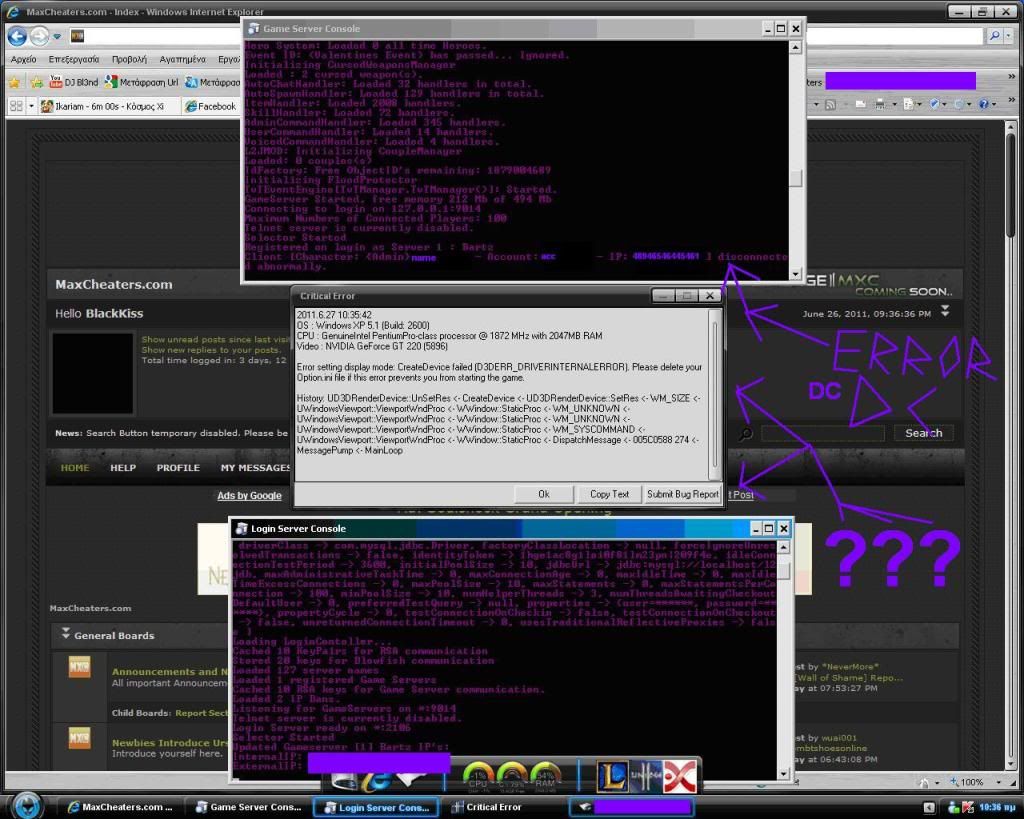
Task: Open the Αρχείο menu
Action: 23,59
